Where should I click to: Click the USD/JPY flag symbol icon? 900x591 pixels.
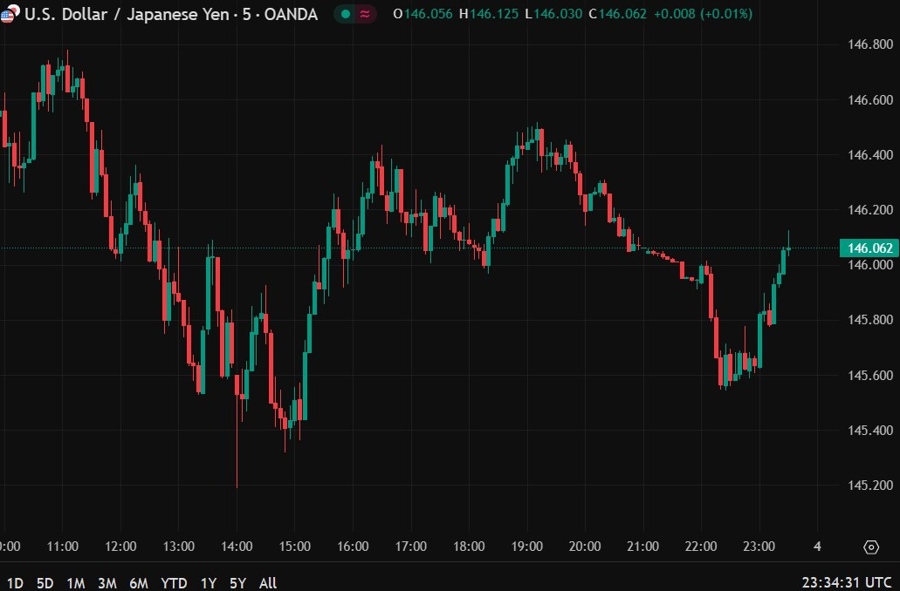coord(8,15)
